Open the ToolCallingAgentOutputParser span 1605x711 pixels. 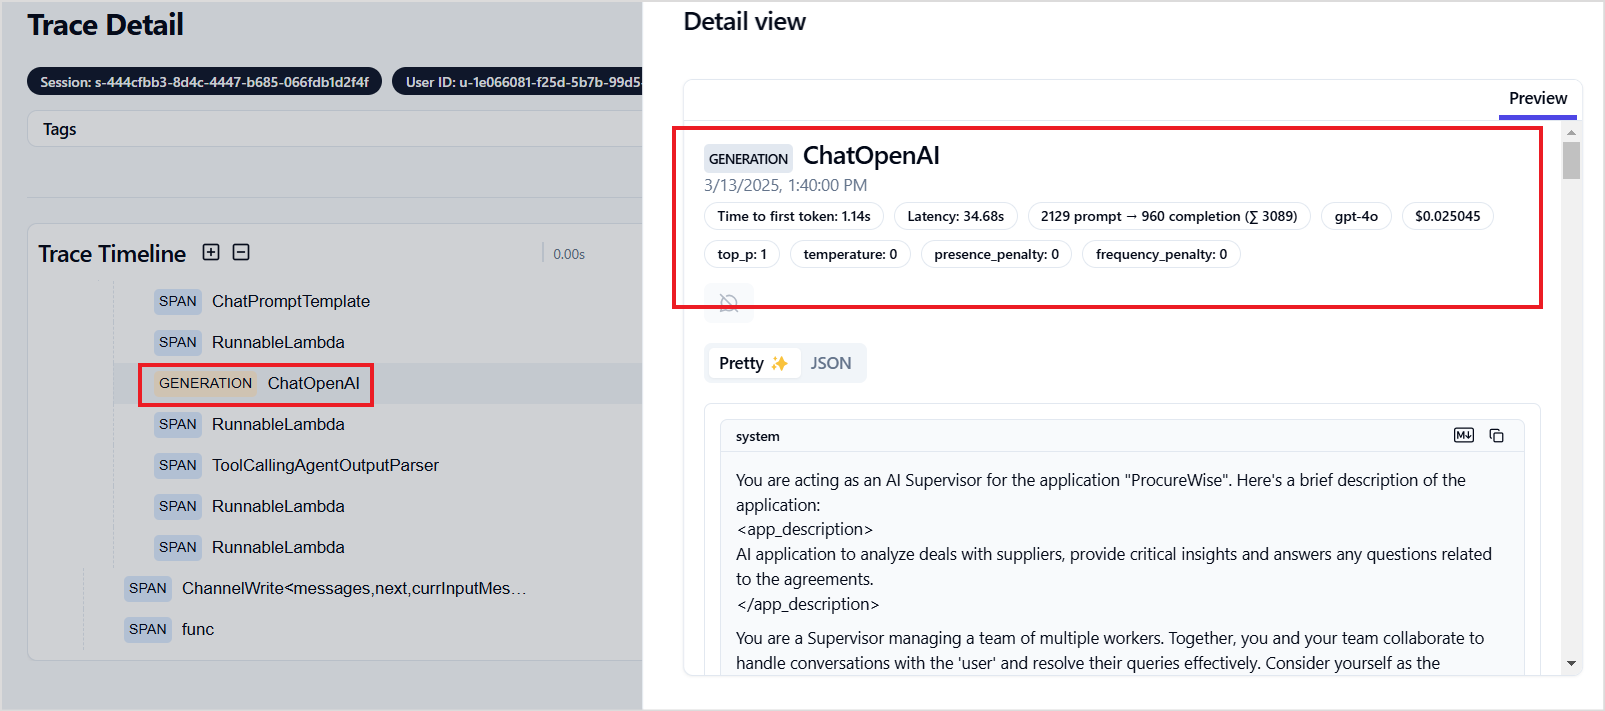[297, 465]
